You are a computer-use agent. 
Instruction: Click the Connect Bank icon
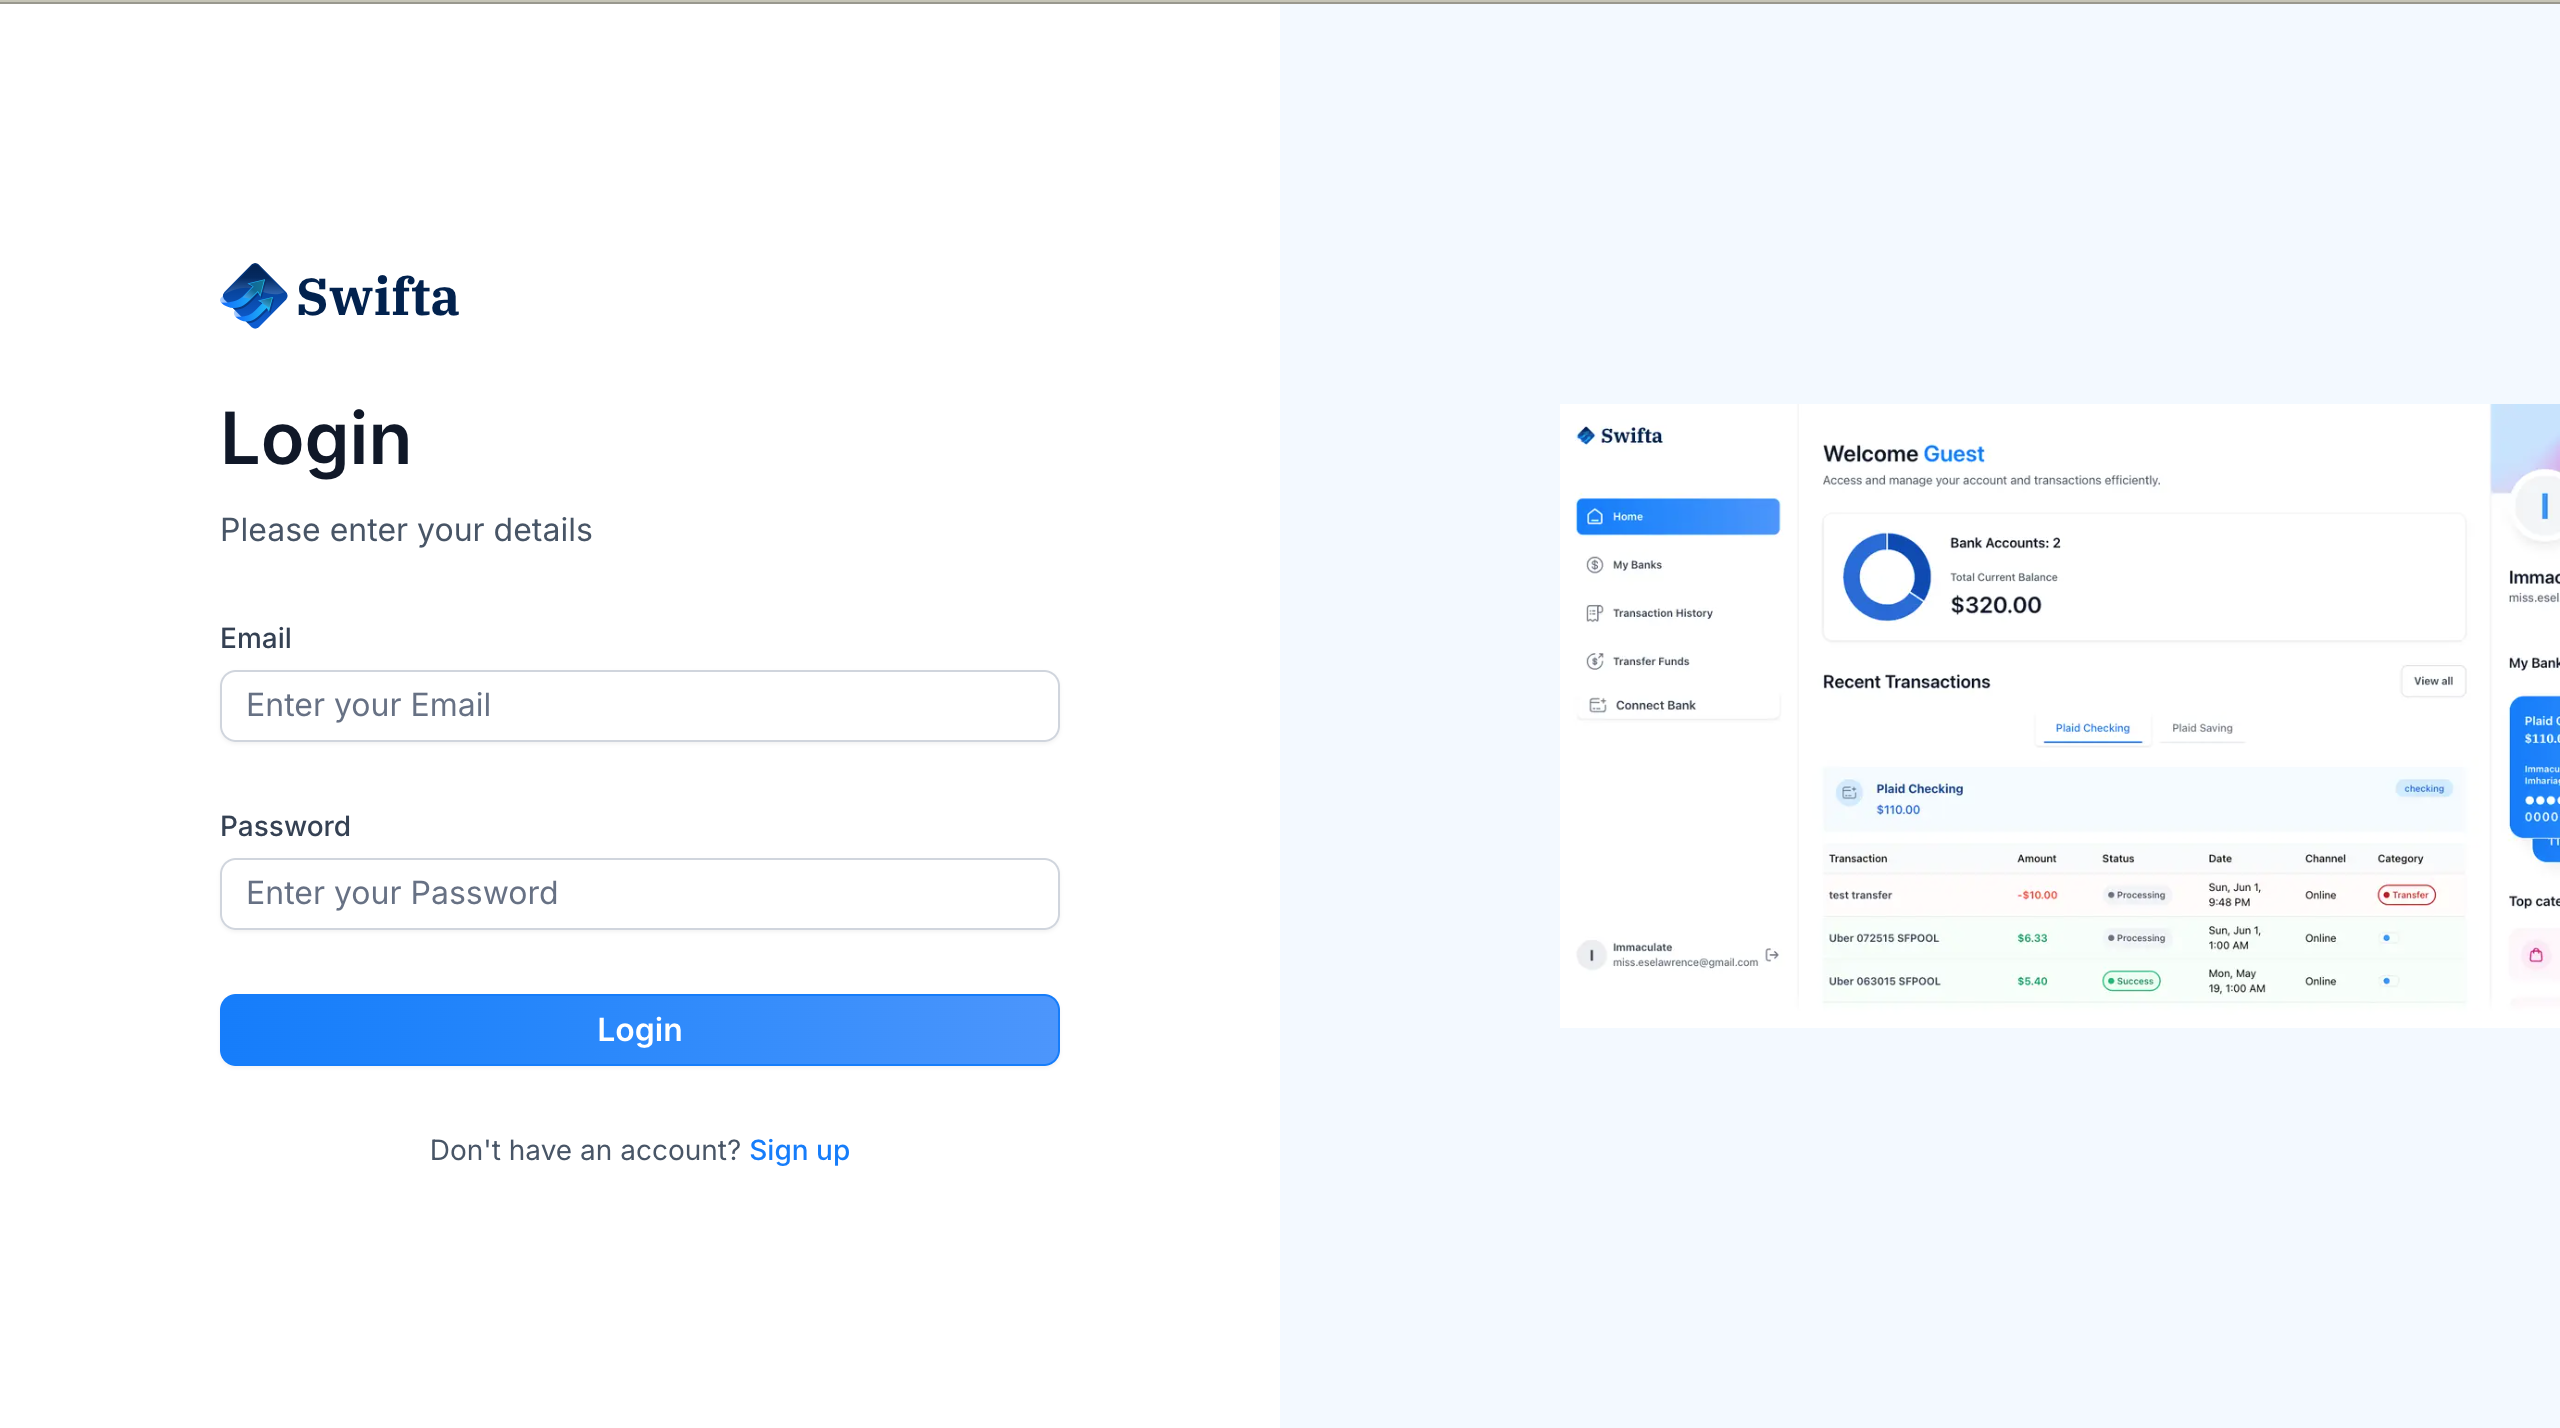pos(1598,705)
